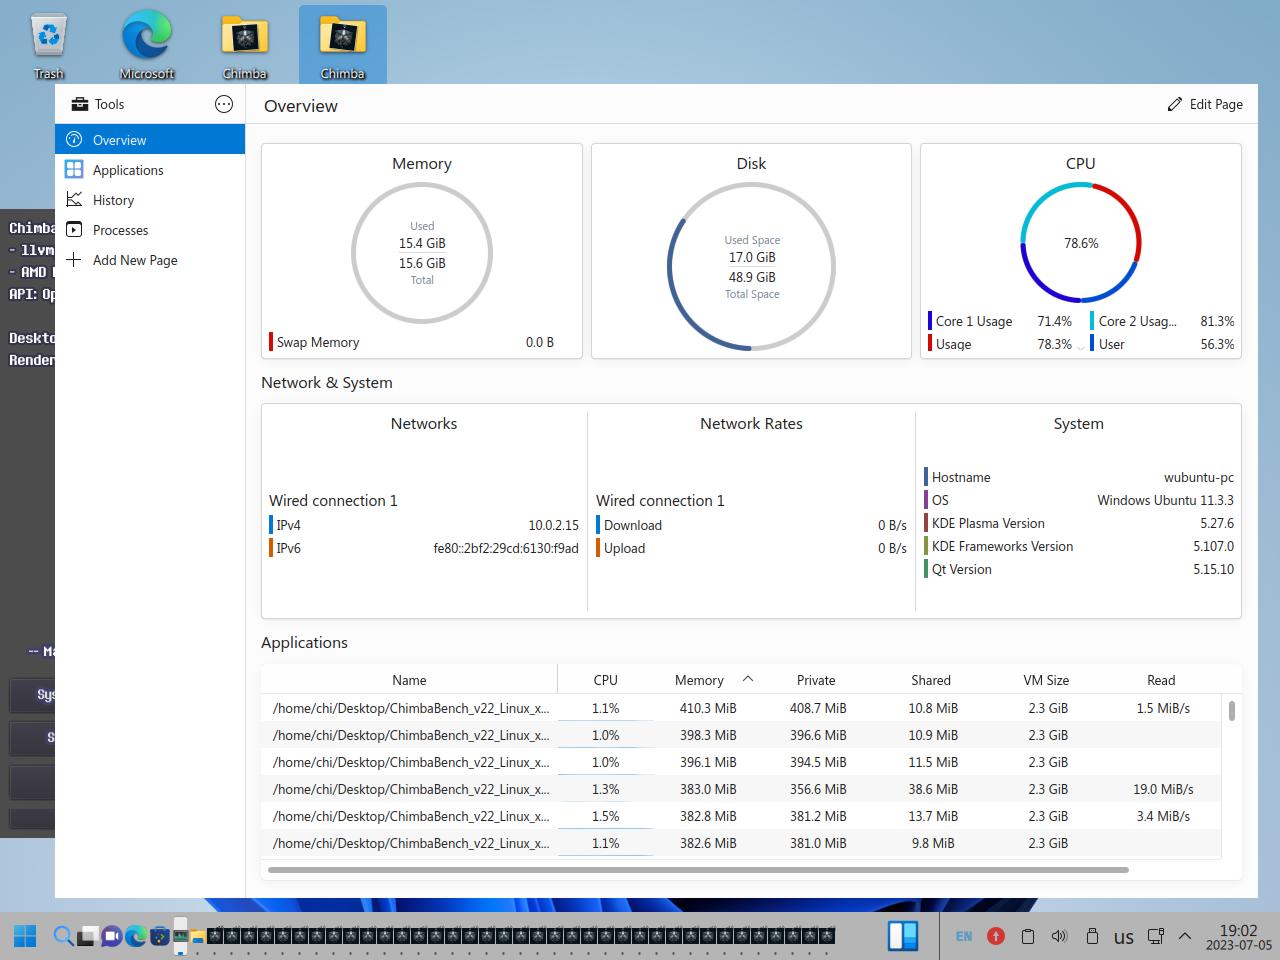Click the applications table horizontal scrollbar
The height and width of the screenshot is (960, 1280).
point(698,870)
